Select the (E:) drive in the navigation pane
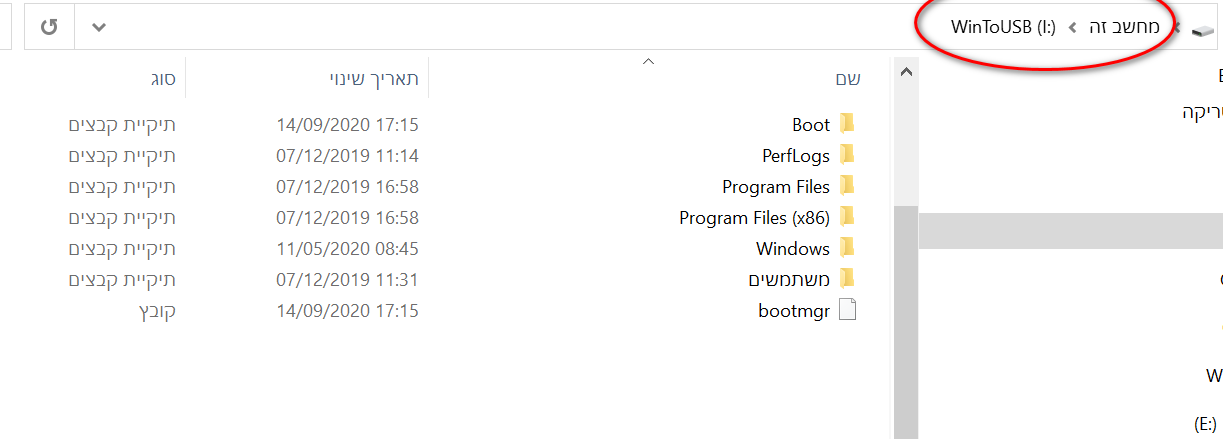1223x439 pixels. coord(1204,422)
